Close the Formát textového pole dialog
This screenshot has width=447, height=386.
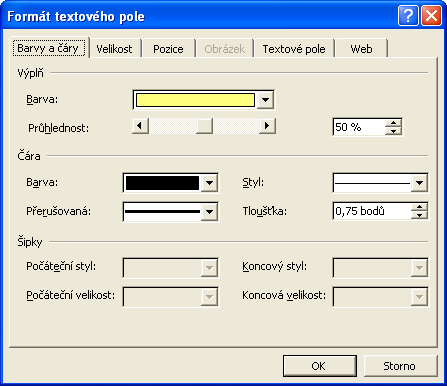(431, 16)
